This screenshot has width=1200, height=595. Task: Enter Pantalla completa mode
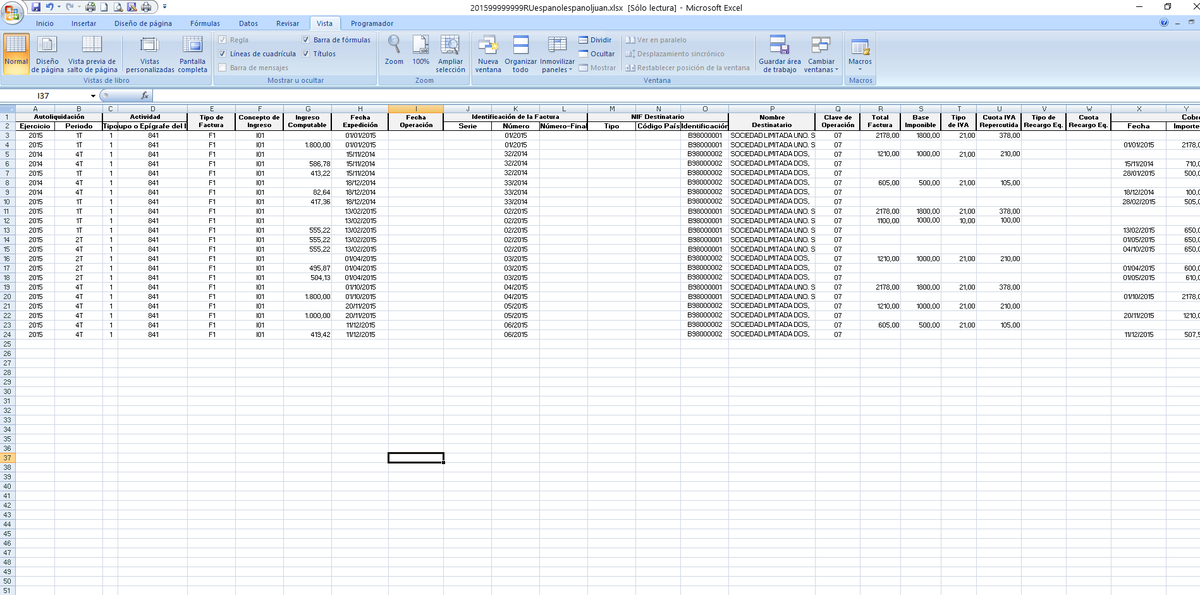pos(192,53)
